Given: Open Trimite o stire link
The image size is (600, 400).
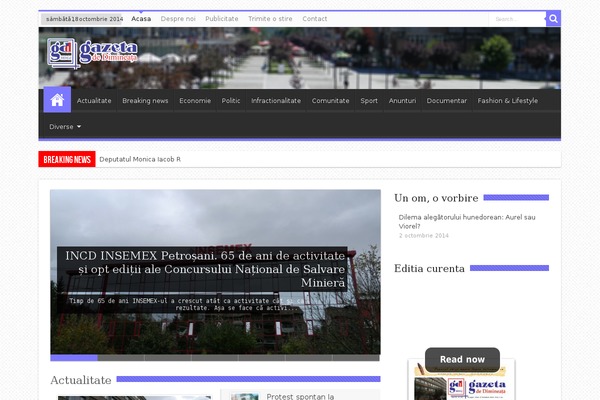Looking at the screenshot, I should [270, 19].
